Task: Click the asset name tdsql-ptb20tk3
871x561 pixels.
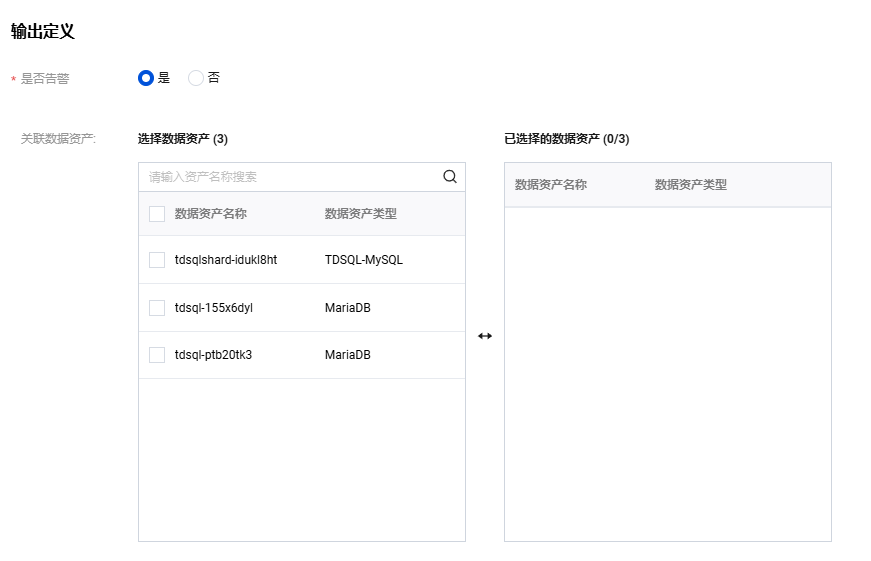Action: 213,355
